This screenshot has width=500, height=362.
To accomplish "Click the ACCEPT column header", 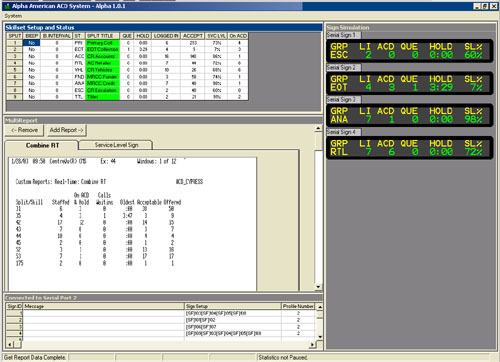I will tap(193, 36).
